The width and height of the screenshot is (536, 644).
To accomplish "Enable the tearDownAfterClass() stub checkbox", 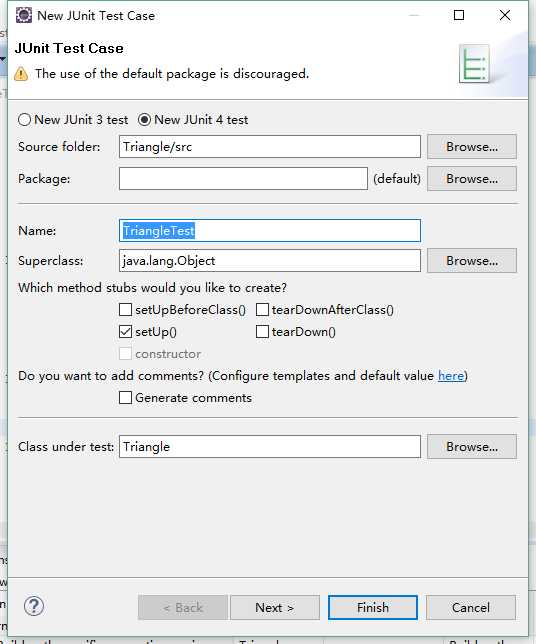I will click(x=262, y=309).
